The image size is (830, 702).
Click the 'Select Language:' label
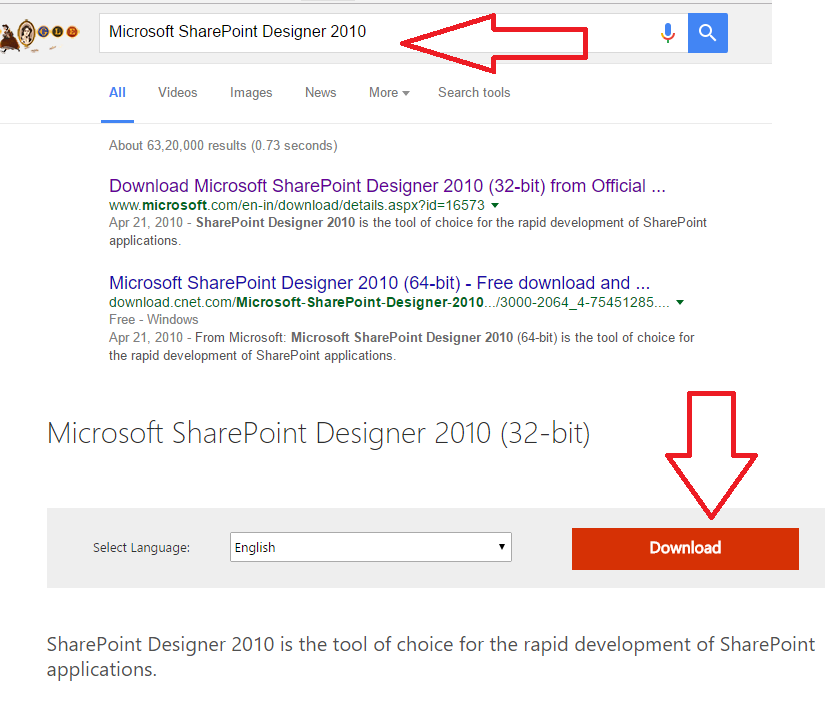(x=141, y=547)
